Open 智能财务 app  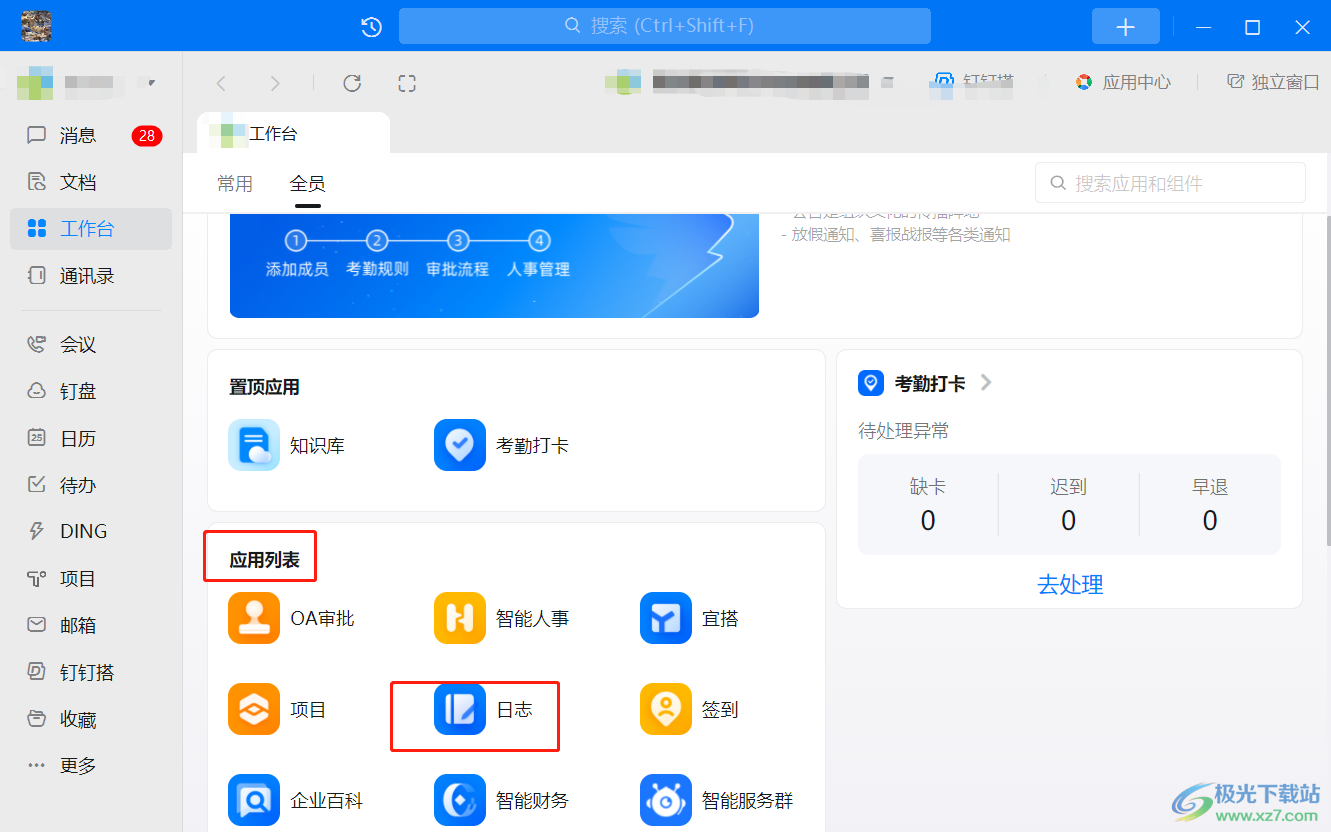[x=502, y=801]
